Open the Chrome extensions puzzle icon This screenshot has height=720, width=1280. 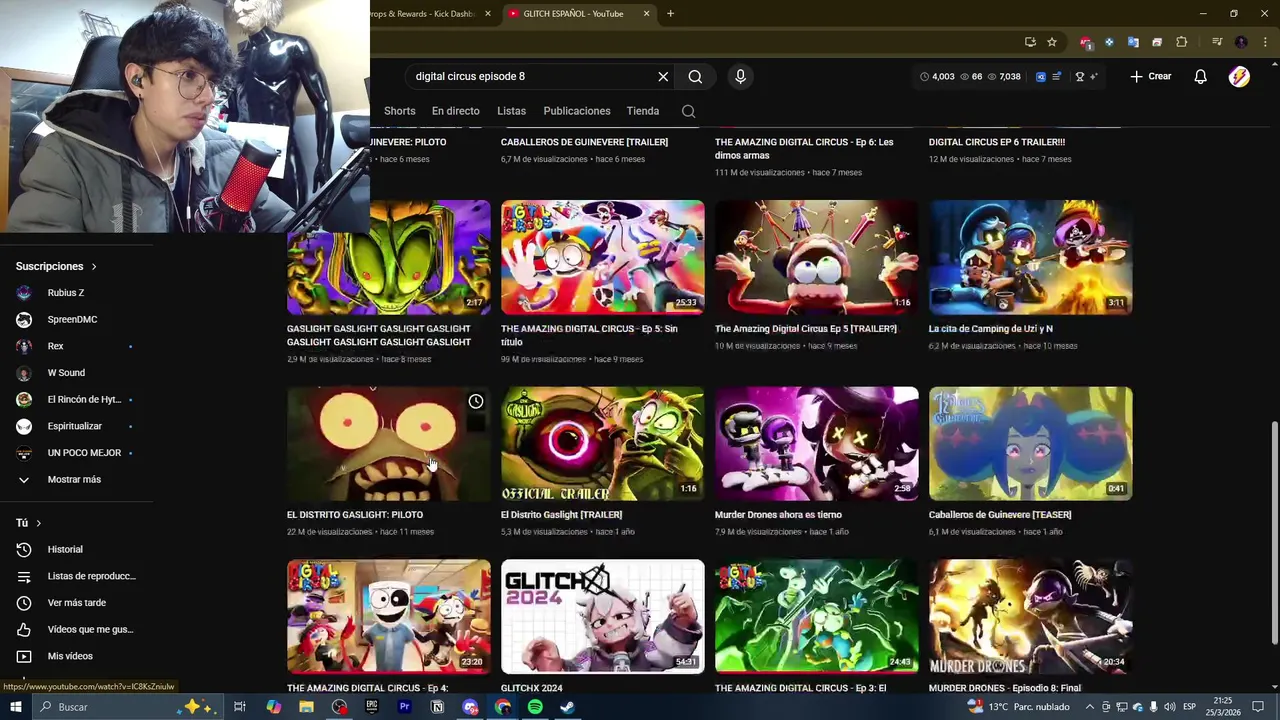(x=1181, y=42)
